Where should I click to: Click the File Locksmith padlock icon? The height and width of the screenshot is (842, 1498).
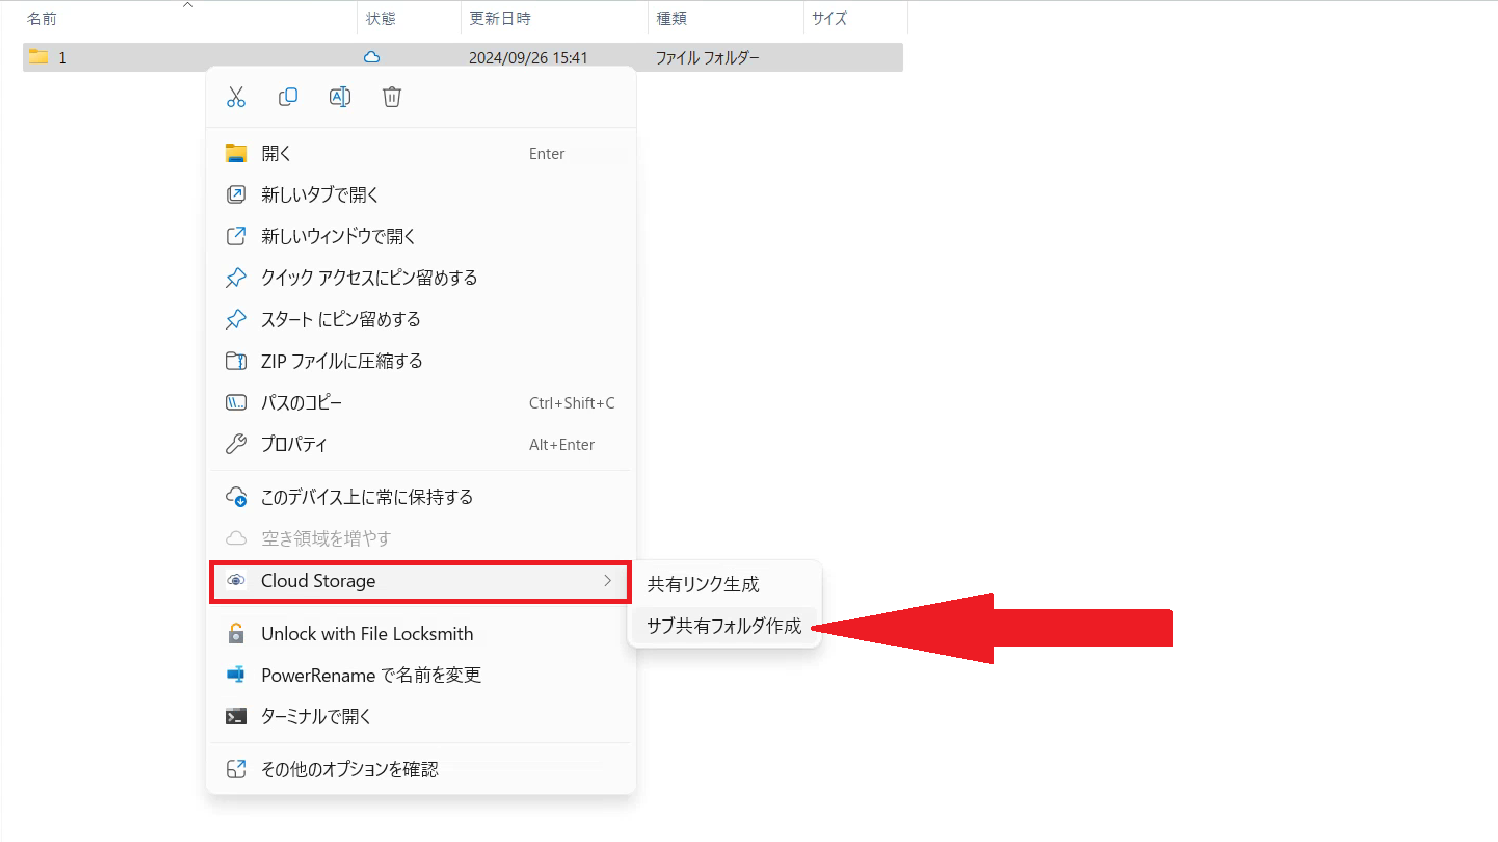click(236, 633)
